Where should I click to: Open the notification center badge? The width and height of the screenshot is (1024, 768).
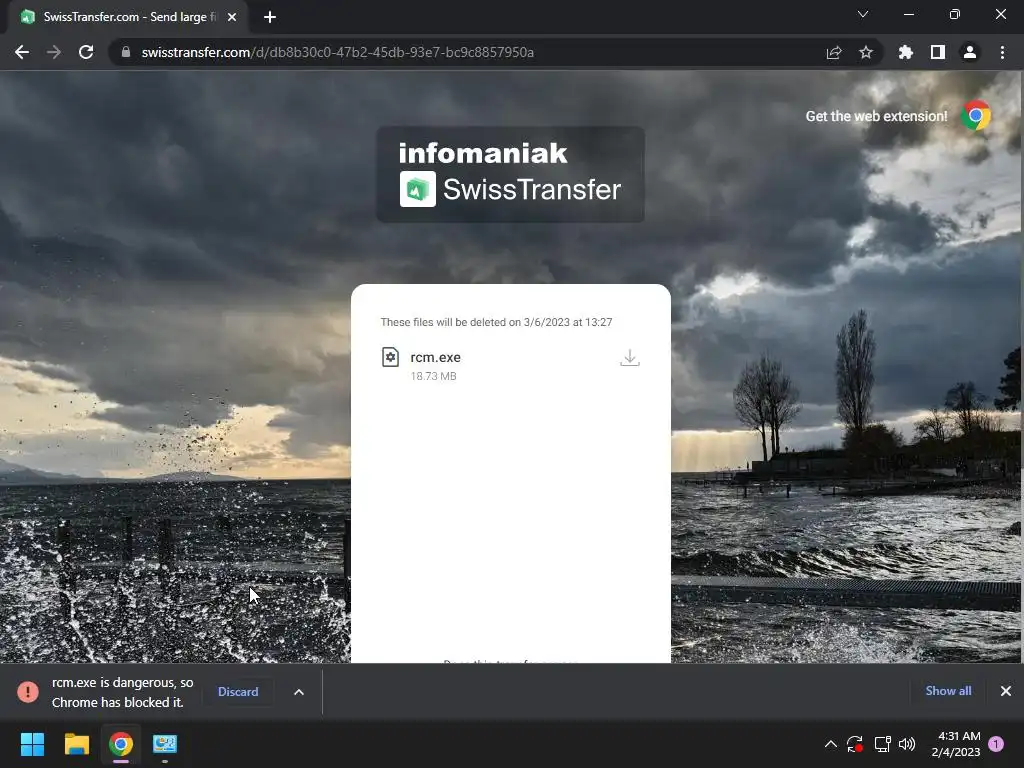(x=996, y=744)
